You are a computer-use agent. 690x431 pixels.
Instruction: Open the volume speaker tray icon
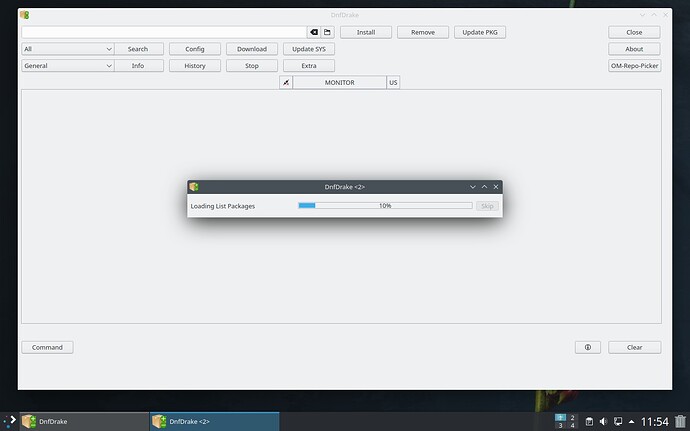click(603, 422)
